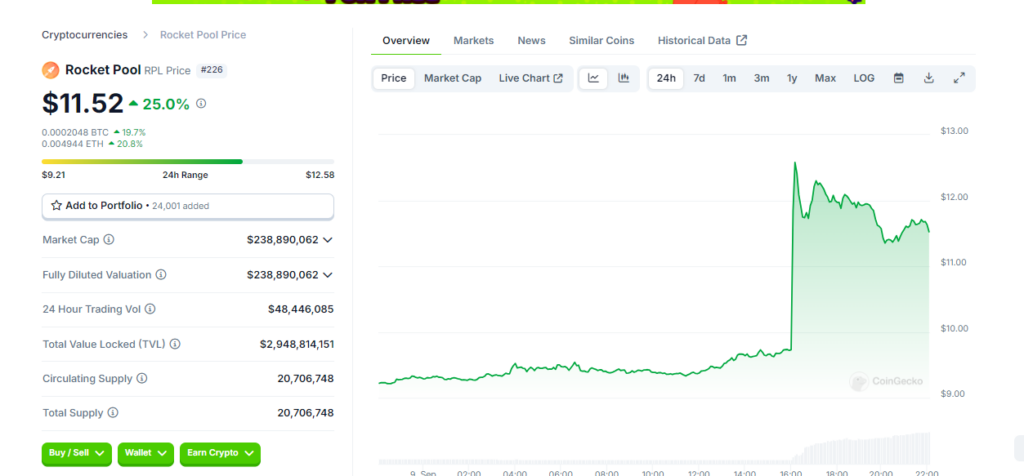Click the info icon beside 25.0% change
The image size is (1024, 476).
click(201, 103)
